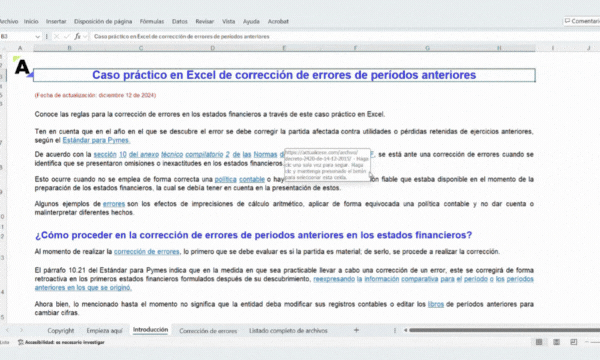600x360 pixels.
Task: Click the '¿Cómo proceder en la corrección' heading
Action: pos(253,235)
